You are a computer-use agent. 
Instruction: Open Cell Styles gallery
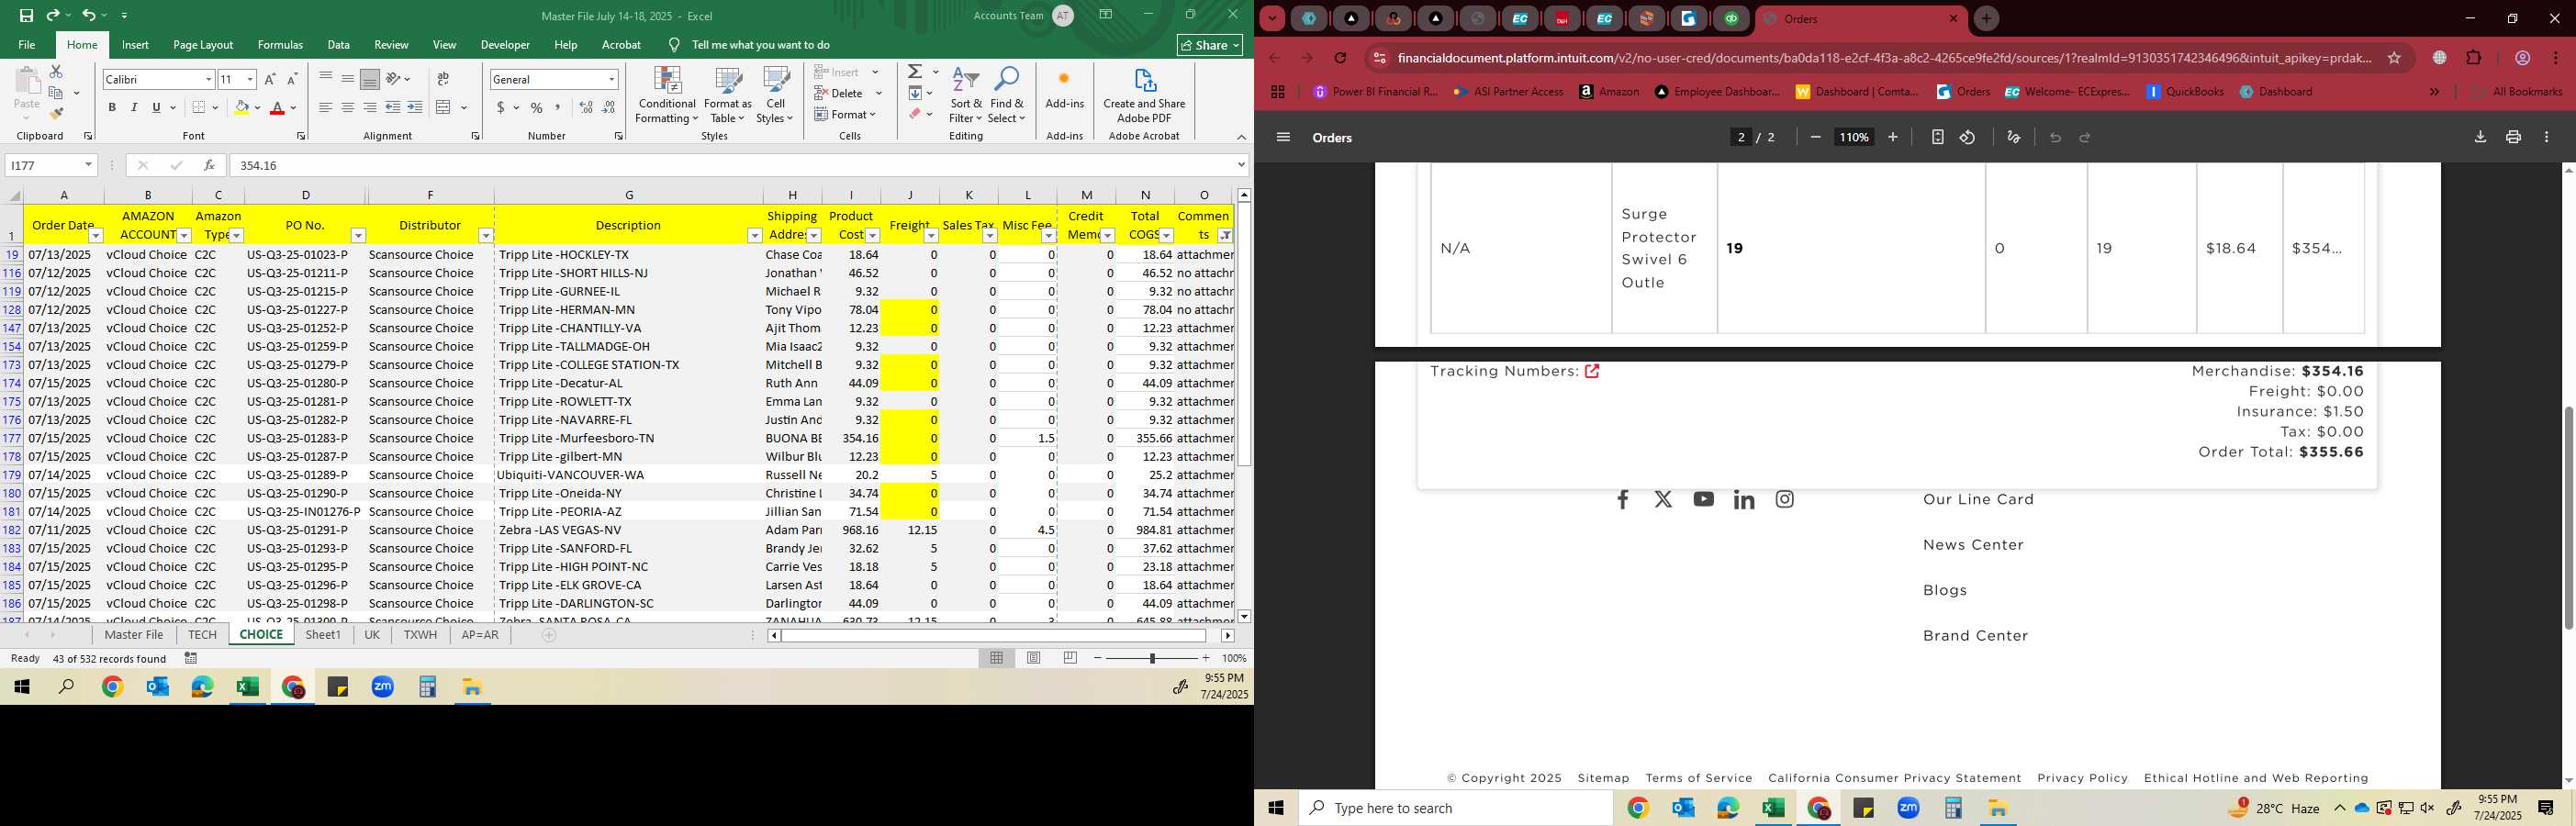[775, 95]
